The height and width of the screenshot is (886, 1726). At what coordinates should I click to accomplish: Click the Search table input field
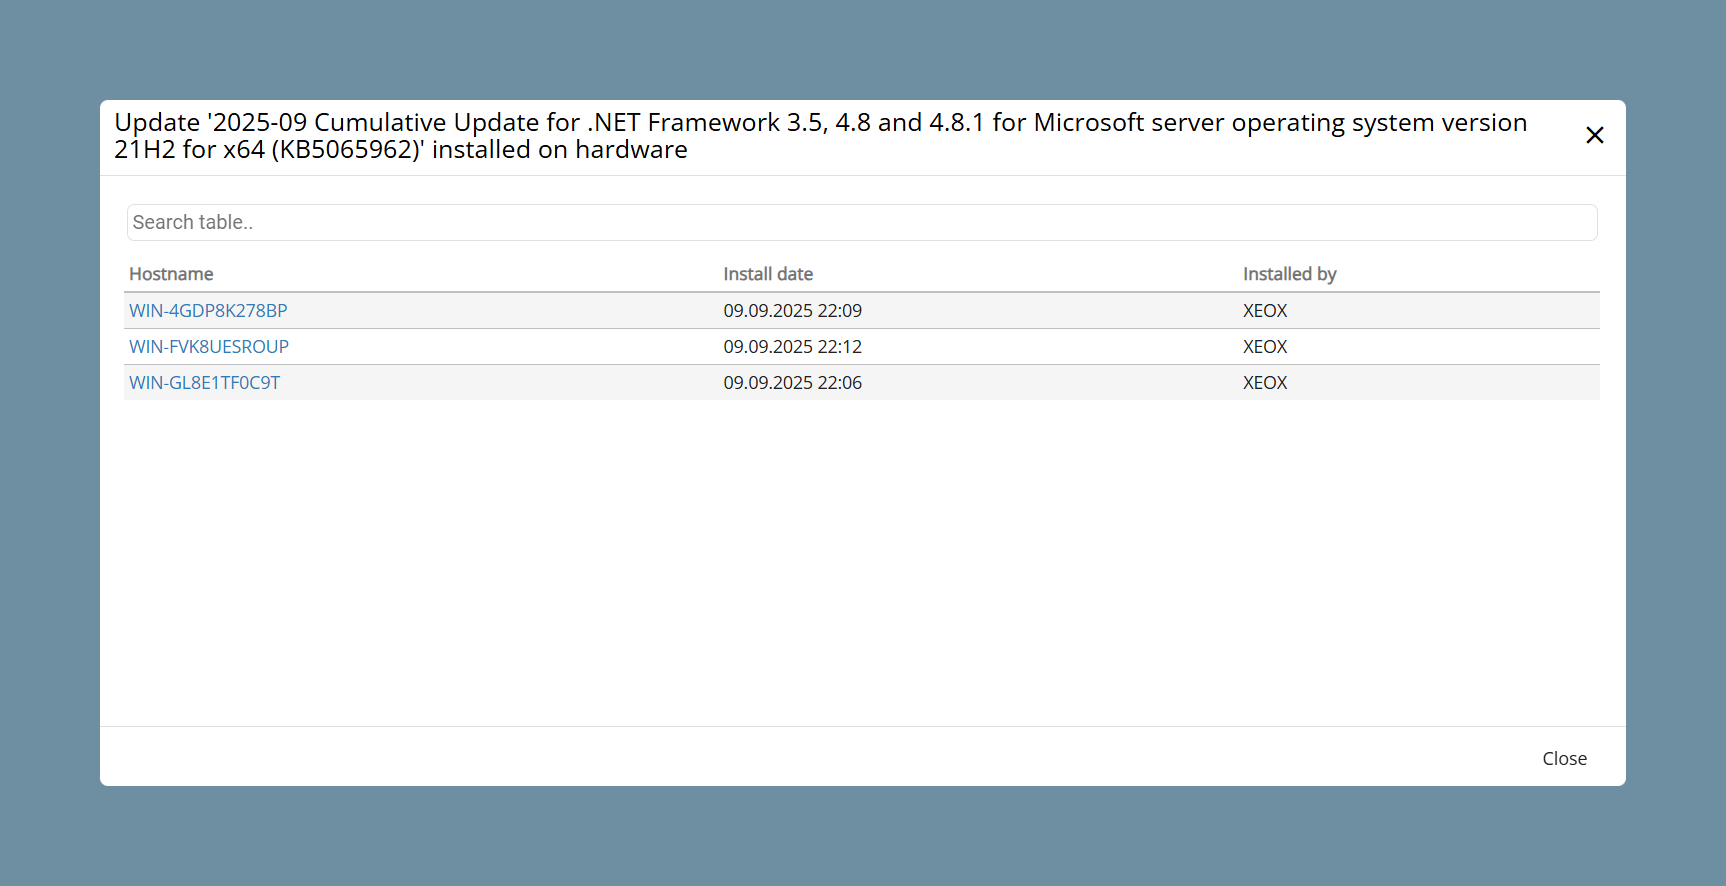(862, 222)
